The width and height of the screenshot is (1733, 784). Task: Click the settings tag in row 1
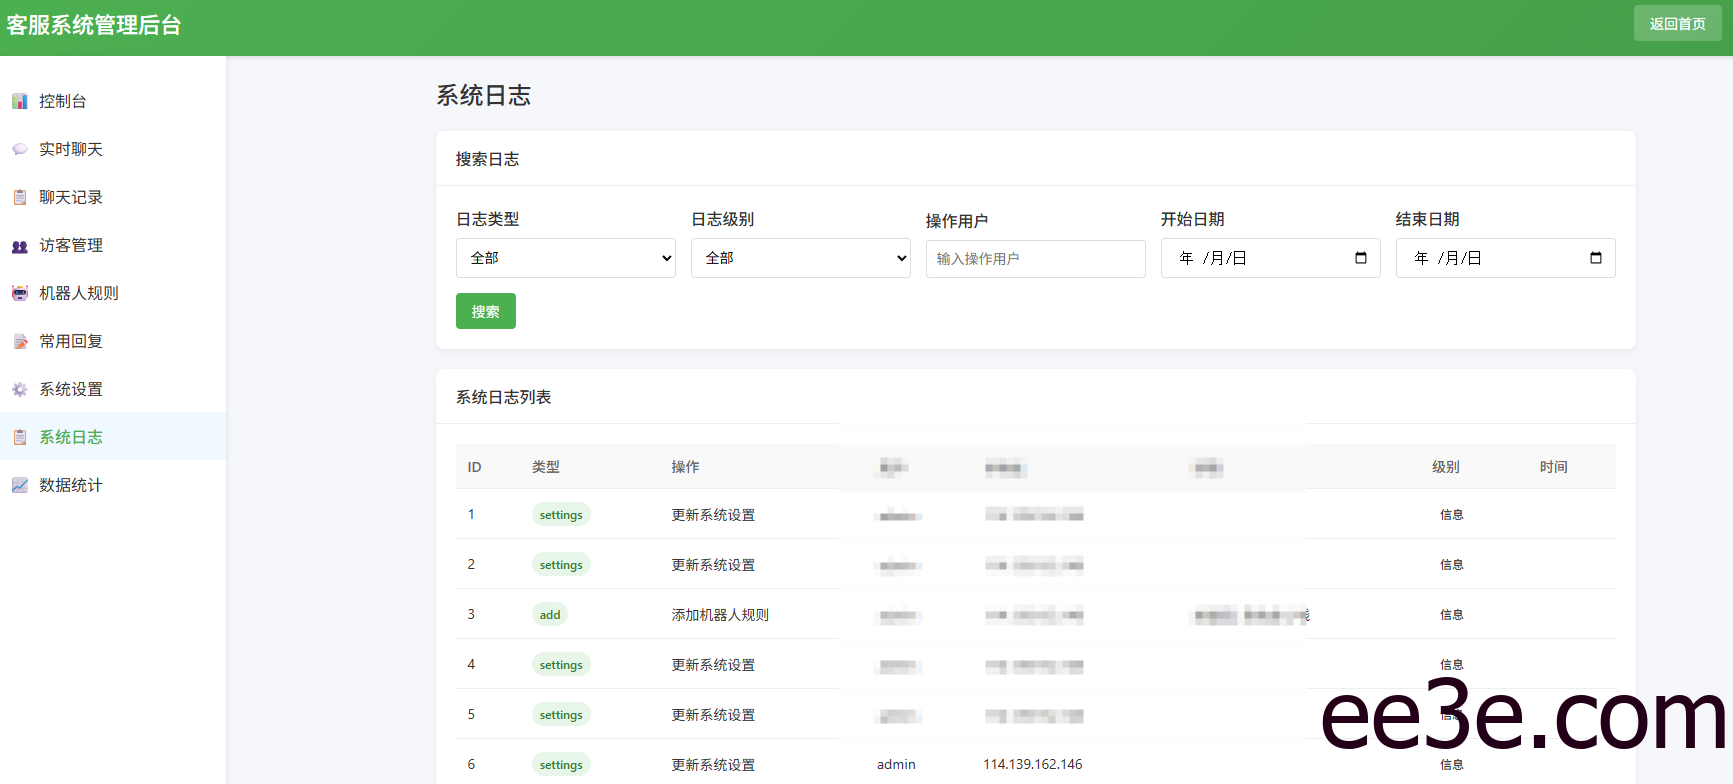click(561, 515)
